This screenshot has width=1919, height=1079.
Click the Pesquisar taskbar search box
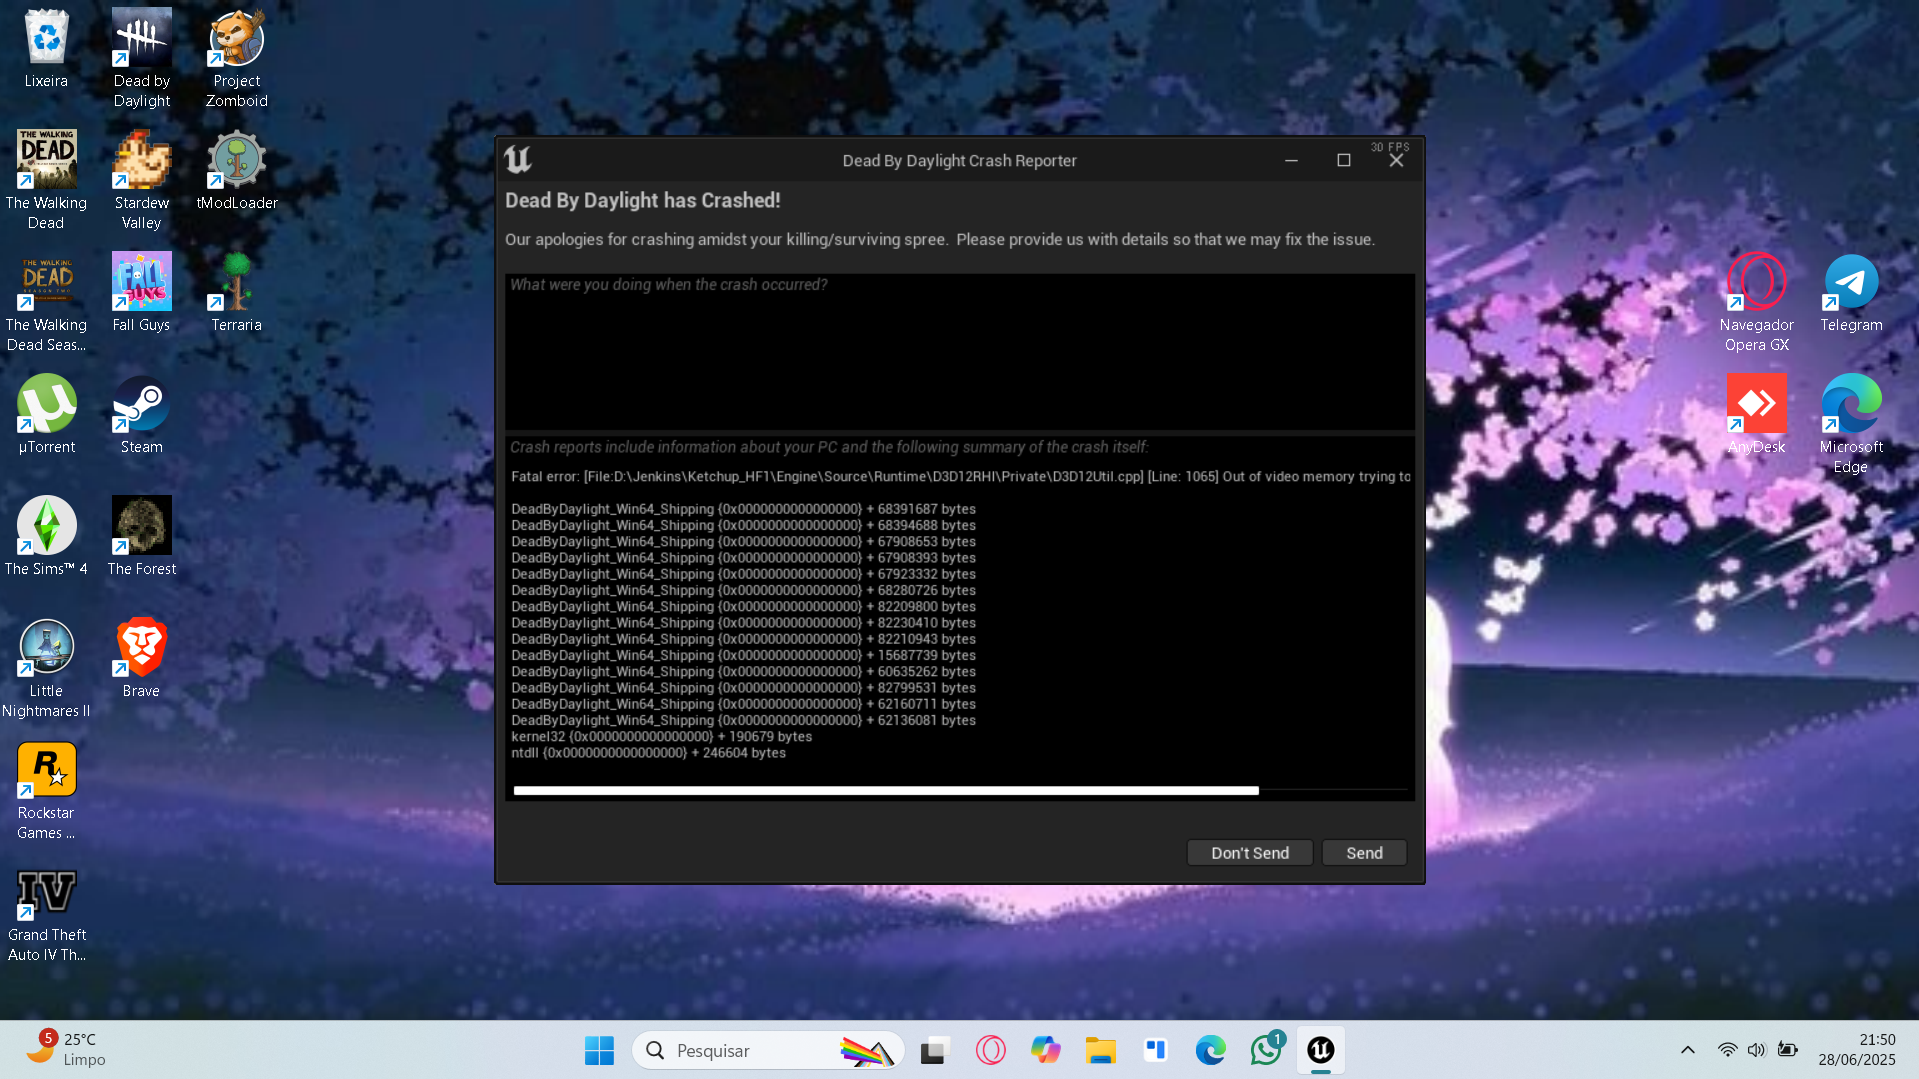click(x=768, y=1050)
